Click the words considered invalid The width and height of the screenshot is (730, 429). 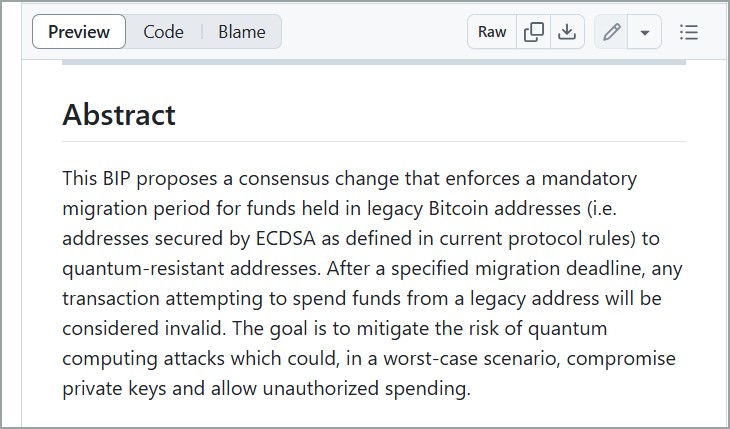pos(144,328)
